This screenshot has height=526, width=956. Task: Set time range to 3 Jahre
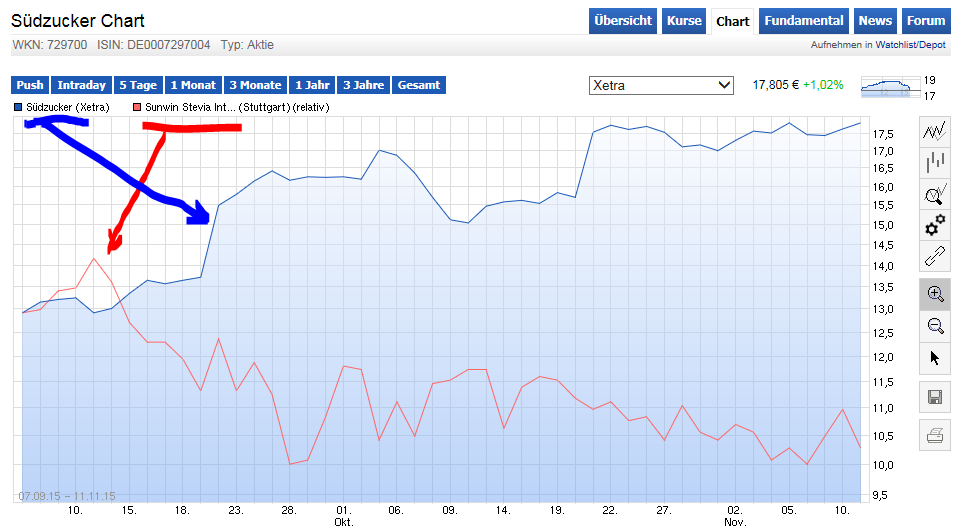click(363, 85)
